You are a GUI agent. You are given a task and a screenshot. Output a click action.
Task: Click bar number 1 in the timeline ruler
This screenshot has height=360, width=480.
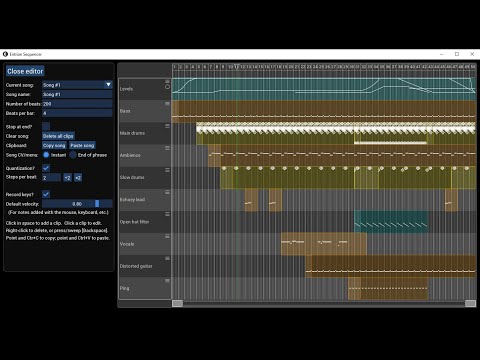pyautogui.click(x=175, y=67)
